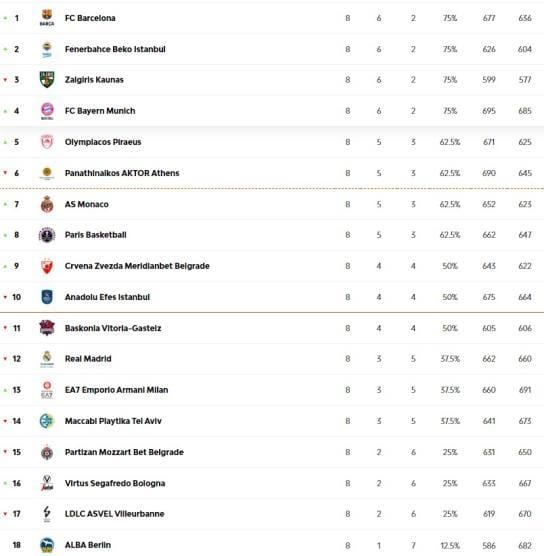
Task: Click the Olympiacos Piraeus team logo
Action: coord(47,142)
